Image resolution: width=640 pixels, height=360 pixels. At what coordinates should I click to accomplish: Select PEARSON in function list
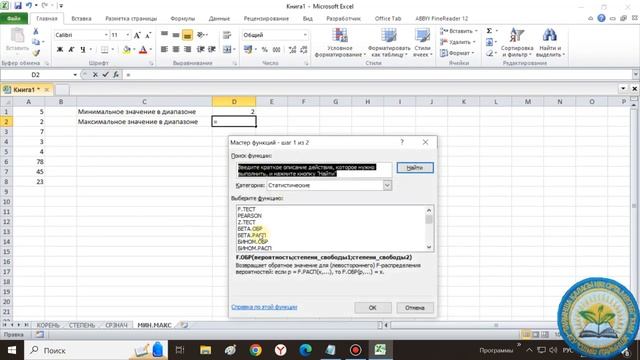[249, 216]
